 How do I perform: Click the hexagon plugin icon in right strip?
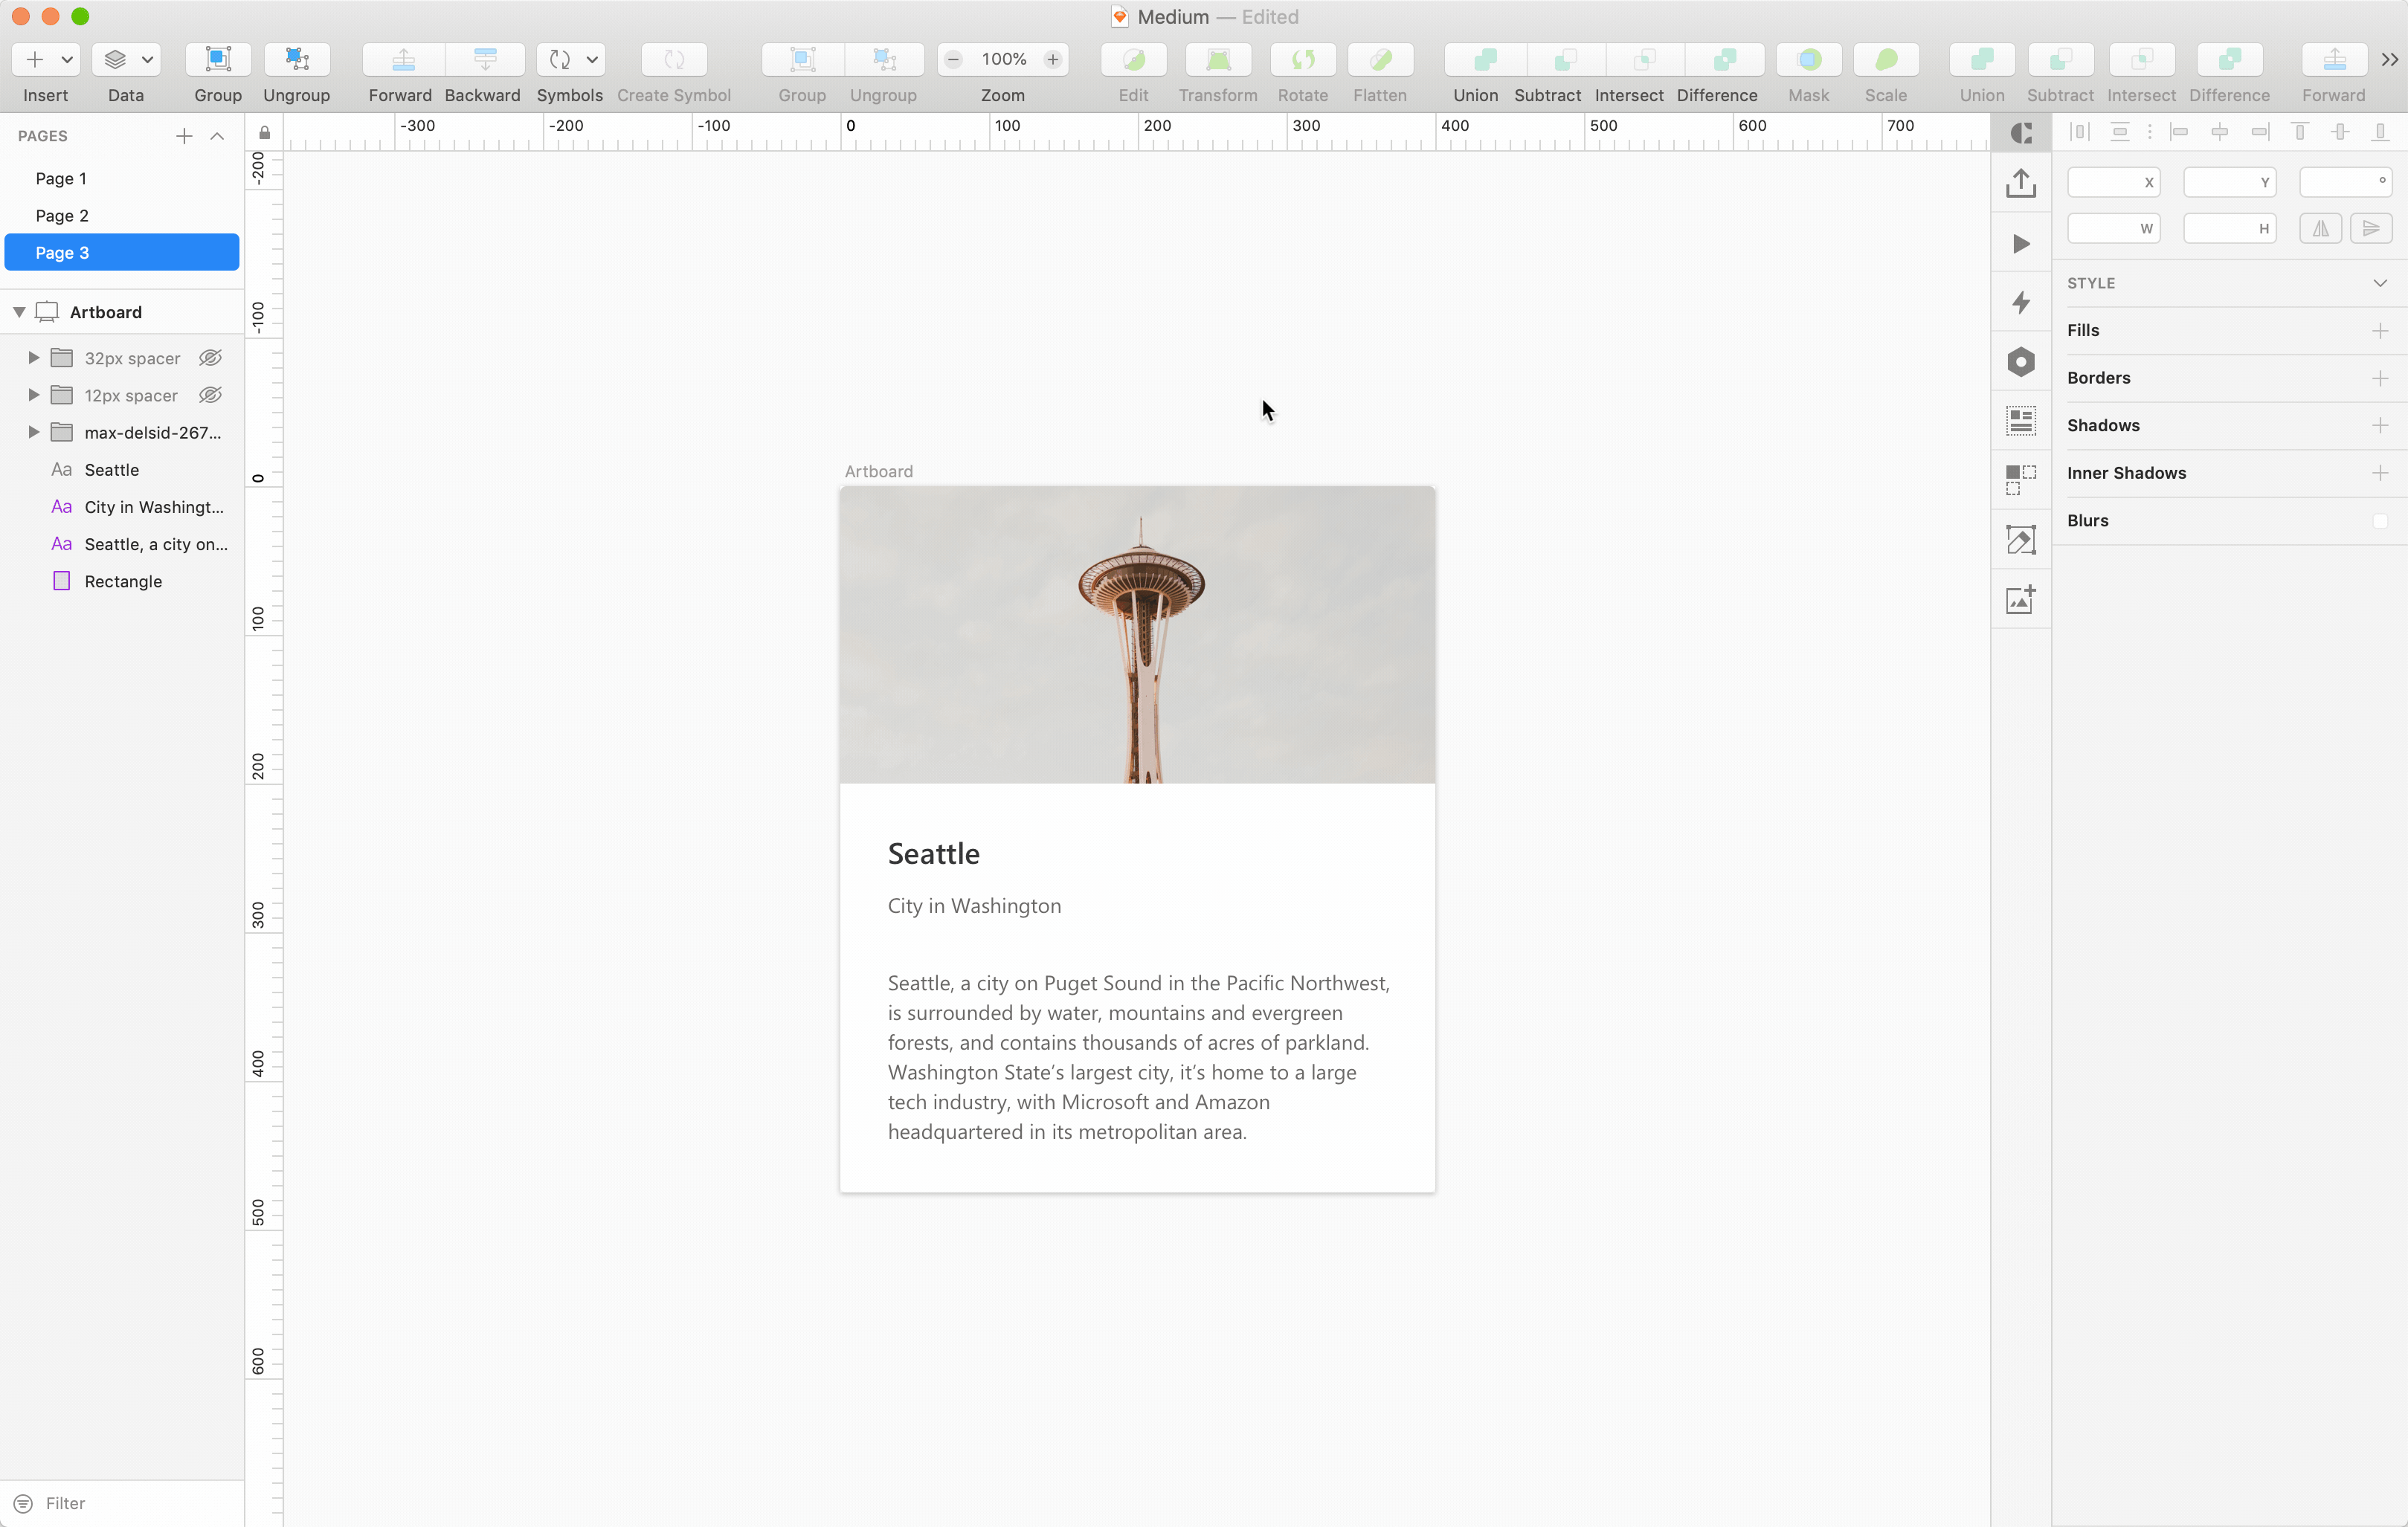(x=2020, y=362)
